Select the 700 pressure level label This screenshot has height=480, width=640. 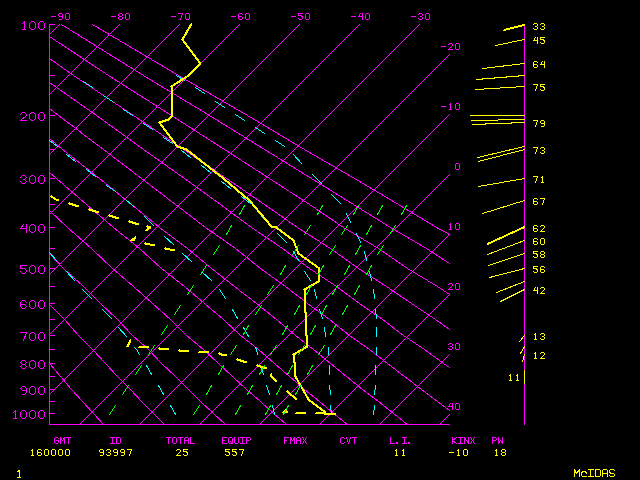(x=32, y=338)
